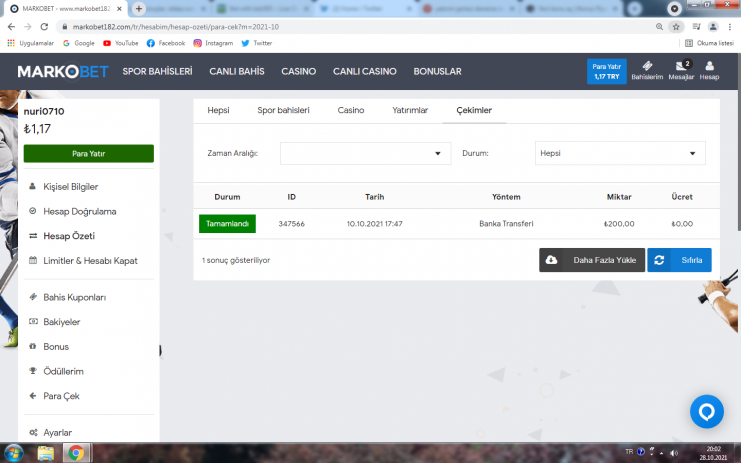This screenshot has height=463, width=741.
Task: Click amount ₺200,00 cell
Action: tap(619, 223)
